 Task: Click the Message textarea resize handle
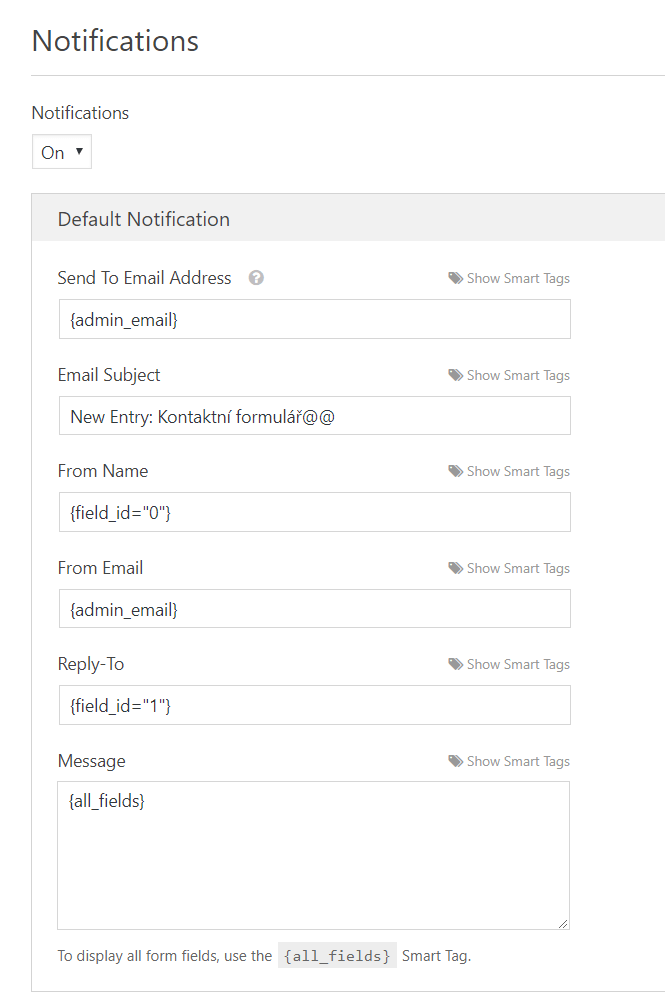point(563,923)
